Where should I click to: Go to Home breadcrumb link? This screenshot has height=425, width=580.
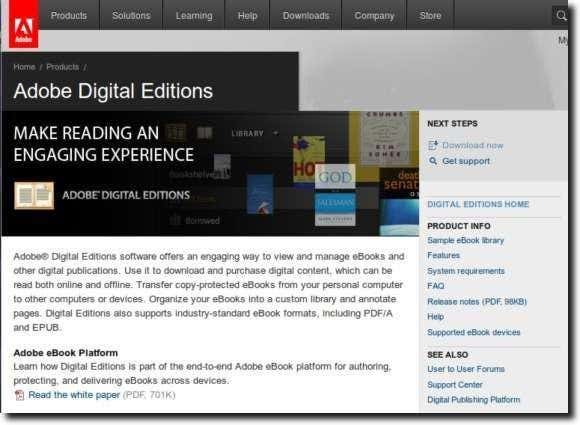(x=24, y=67)
